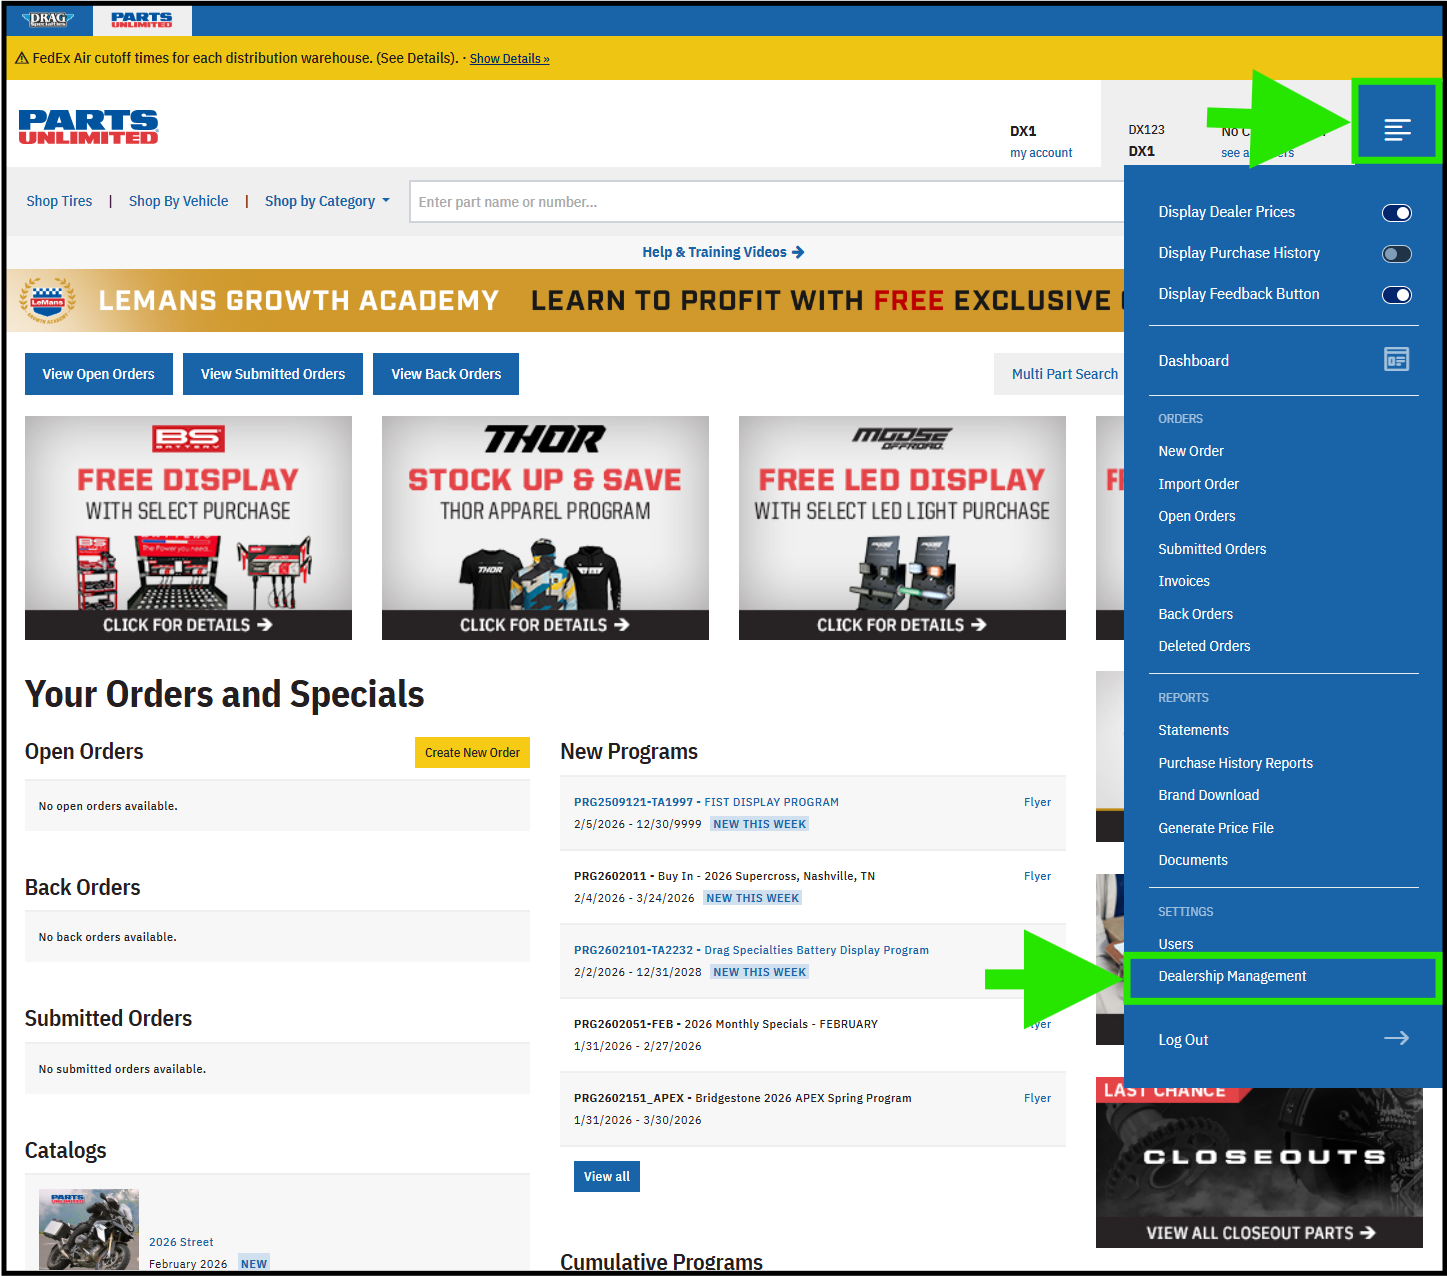The width and height of the screenshot is (1447, 1276).
Task: Open Statements report
Action: pos(1193,730)
